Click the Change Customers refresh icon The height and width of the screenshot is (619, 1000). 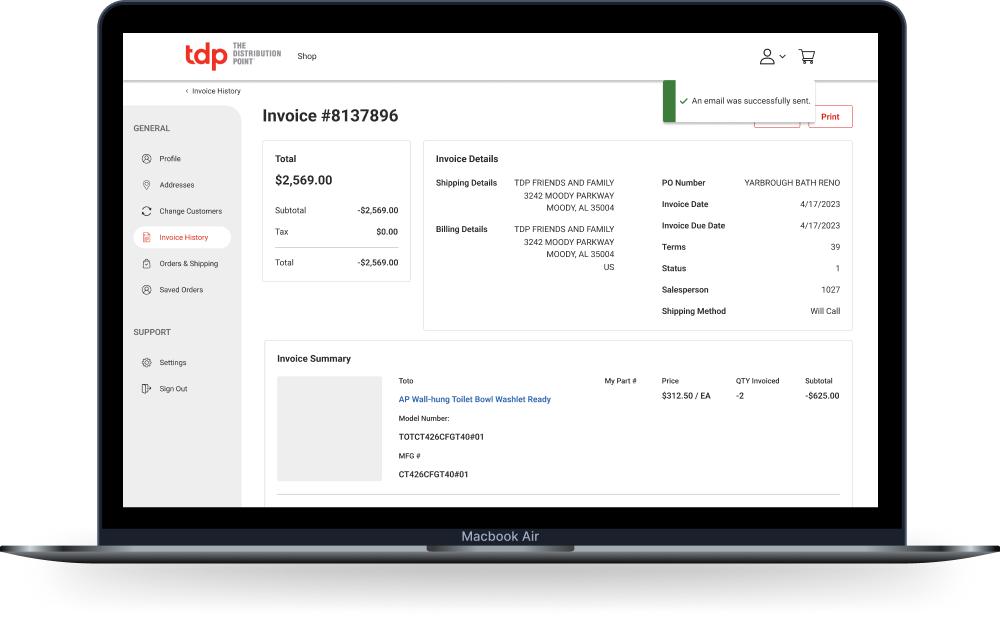pyautogui.click(x=146, y=211)
